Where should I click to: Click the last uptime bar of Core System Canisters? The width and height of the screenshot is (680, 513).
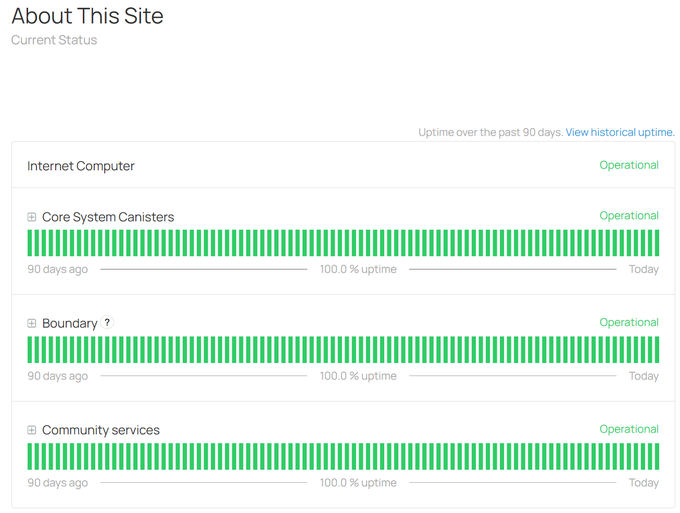(657, 243)
